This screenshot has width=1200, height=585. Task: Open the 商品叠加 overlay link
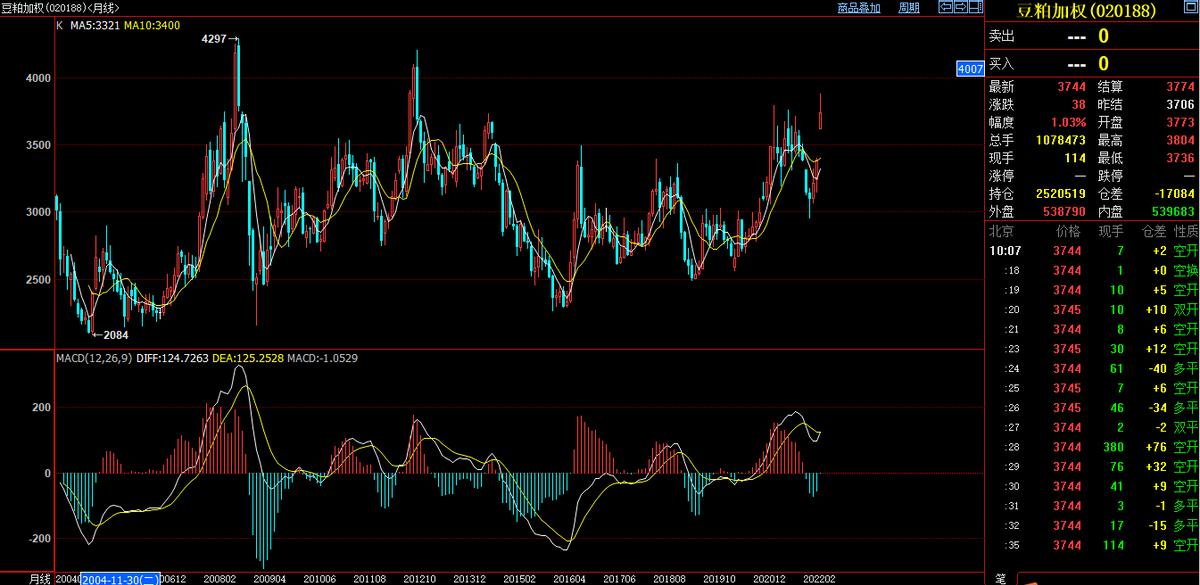coord(859,8)
